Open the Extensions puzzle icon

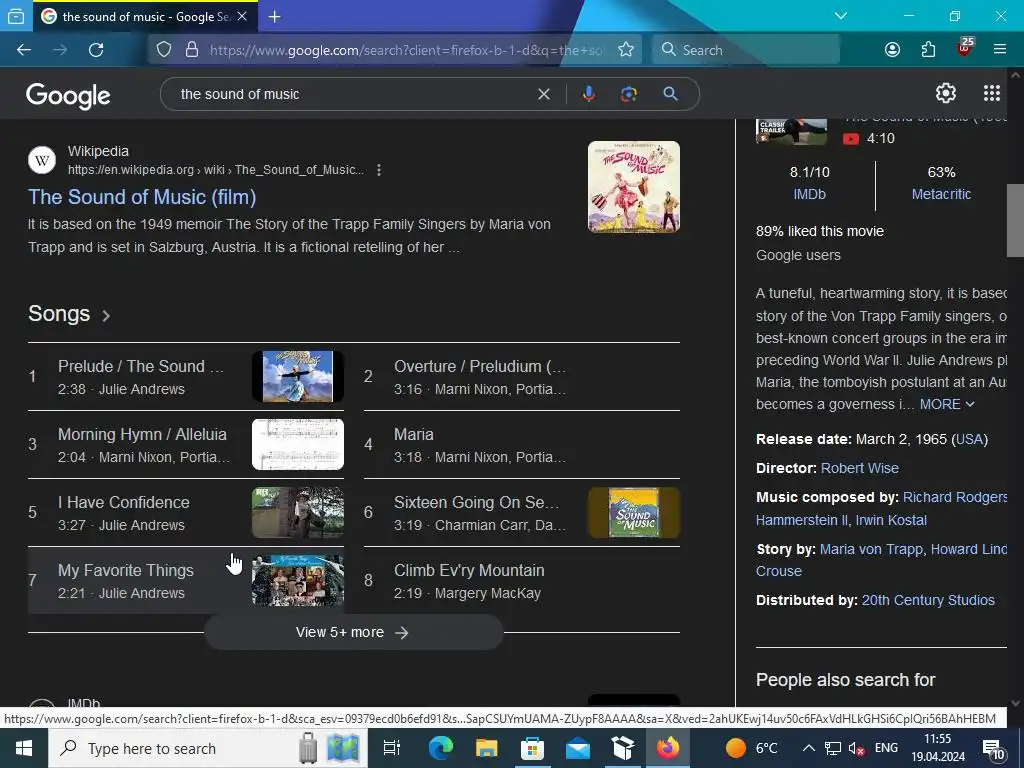pyautogui.click(x=928, y=50)
